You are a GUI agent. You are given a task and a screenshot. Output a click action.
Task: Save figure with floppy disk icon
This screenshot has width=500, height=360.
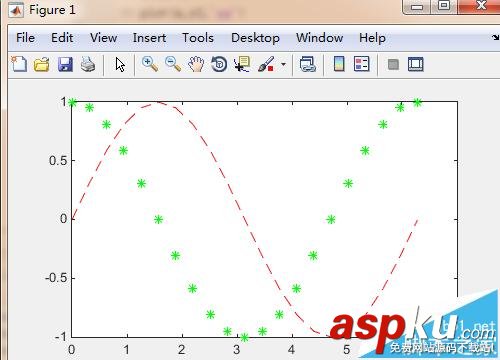pyautogui.click(x=65, y=64)
